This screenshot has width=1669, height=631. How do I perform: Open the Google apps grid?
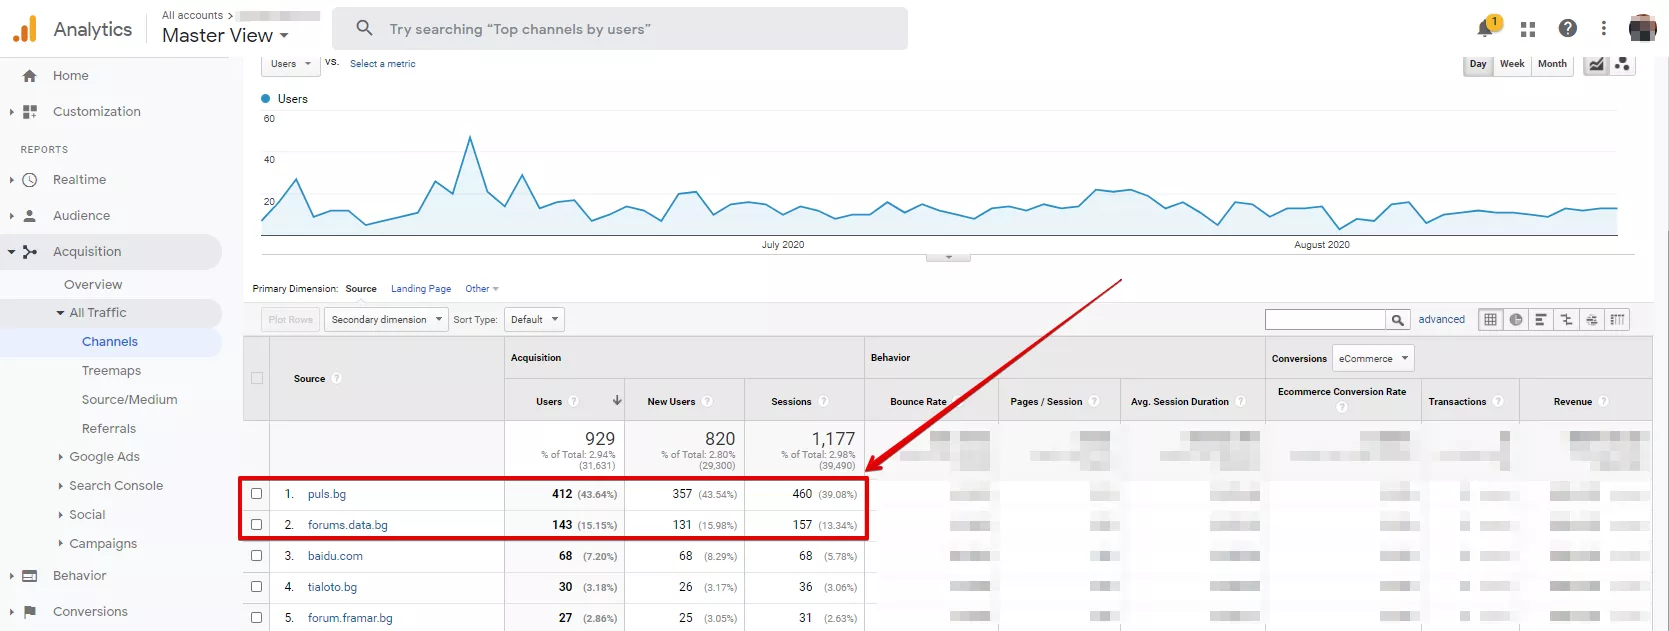1527,29
